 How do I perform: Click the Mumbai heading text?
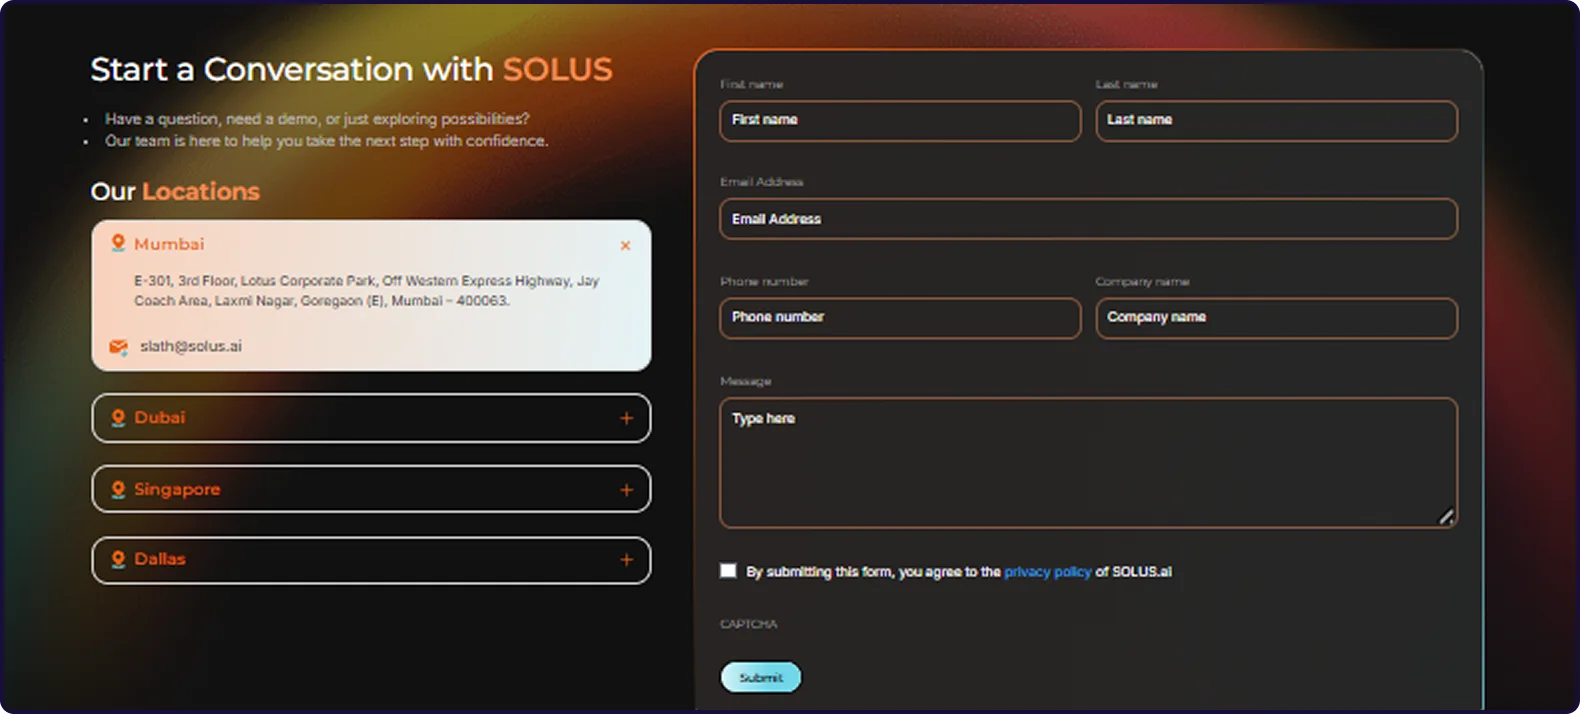(169, 244)
